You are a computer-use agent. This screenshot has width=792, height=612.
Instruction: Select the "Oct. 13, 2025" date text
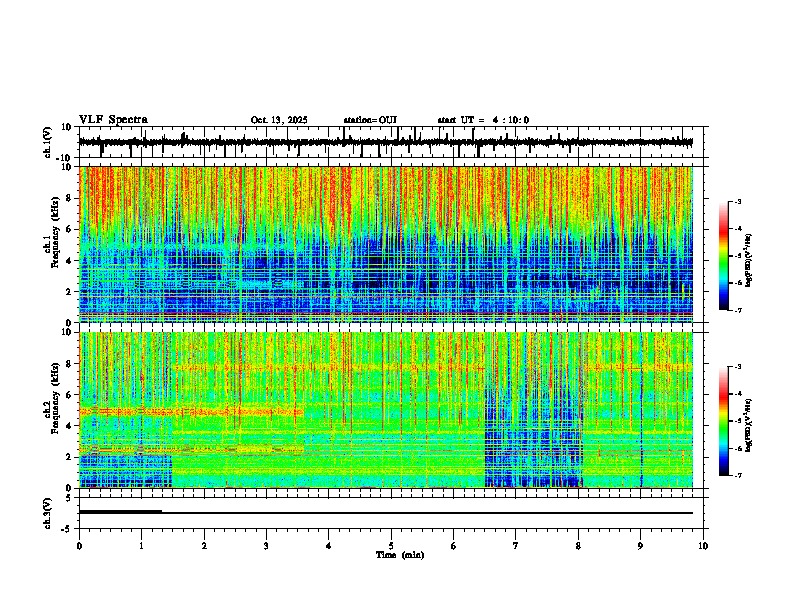[x=279, y=120]
